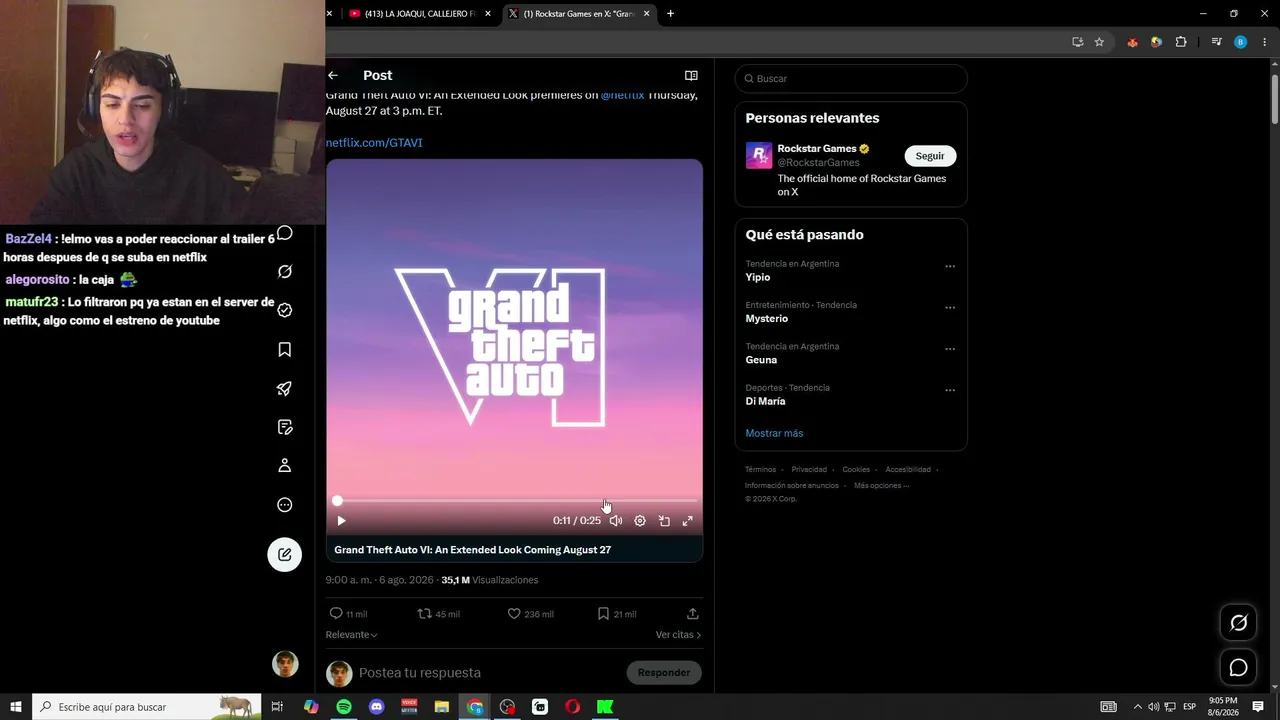Share the post using the share icon
This screenshot has width=1280, height=720.
tap(693, 613)
